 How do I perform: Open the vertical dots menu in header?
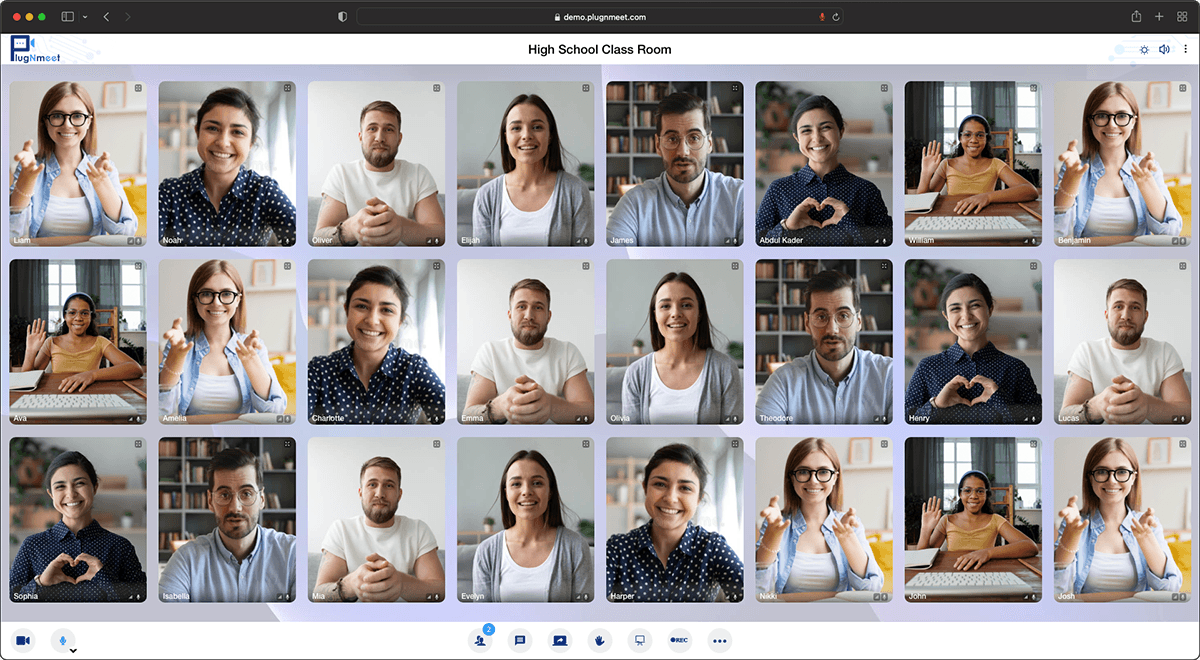coord(1185,49)
